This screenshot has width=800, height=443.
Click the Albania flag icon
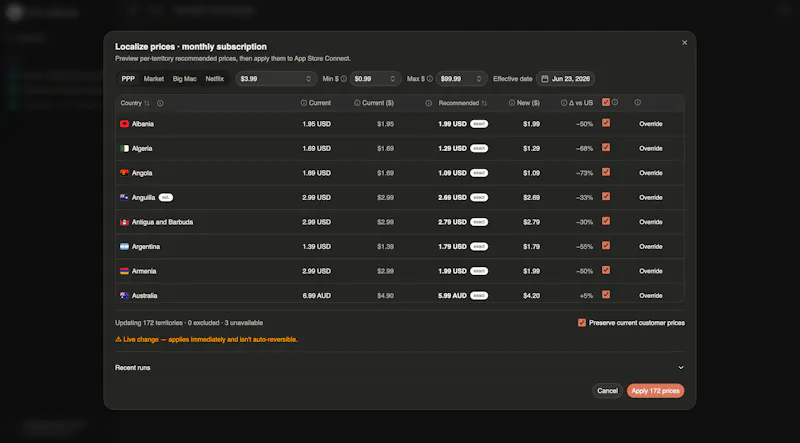(x=124, y=124)
